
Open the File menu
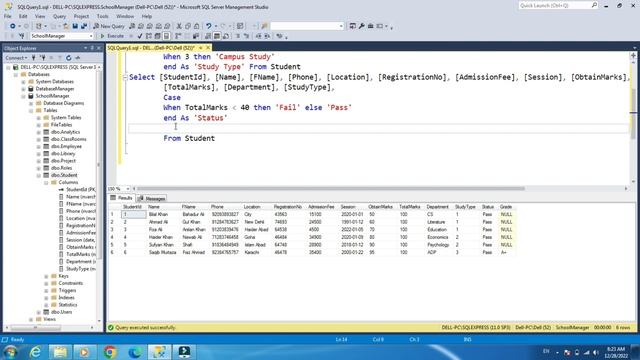click(x=8, y=16)
